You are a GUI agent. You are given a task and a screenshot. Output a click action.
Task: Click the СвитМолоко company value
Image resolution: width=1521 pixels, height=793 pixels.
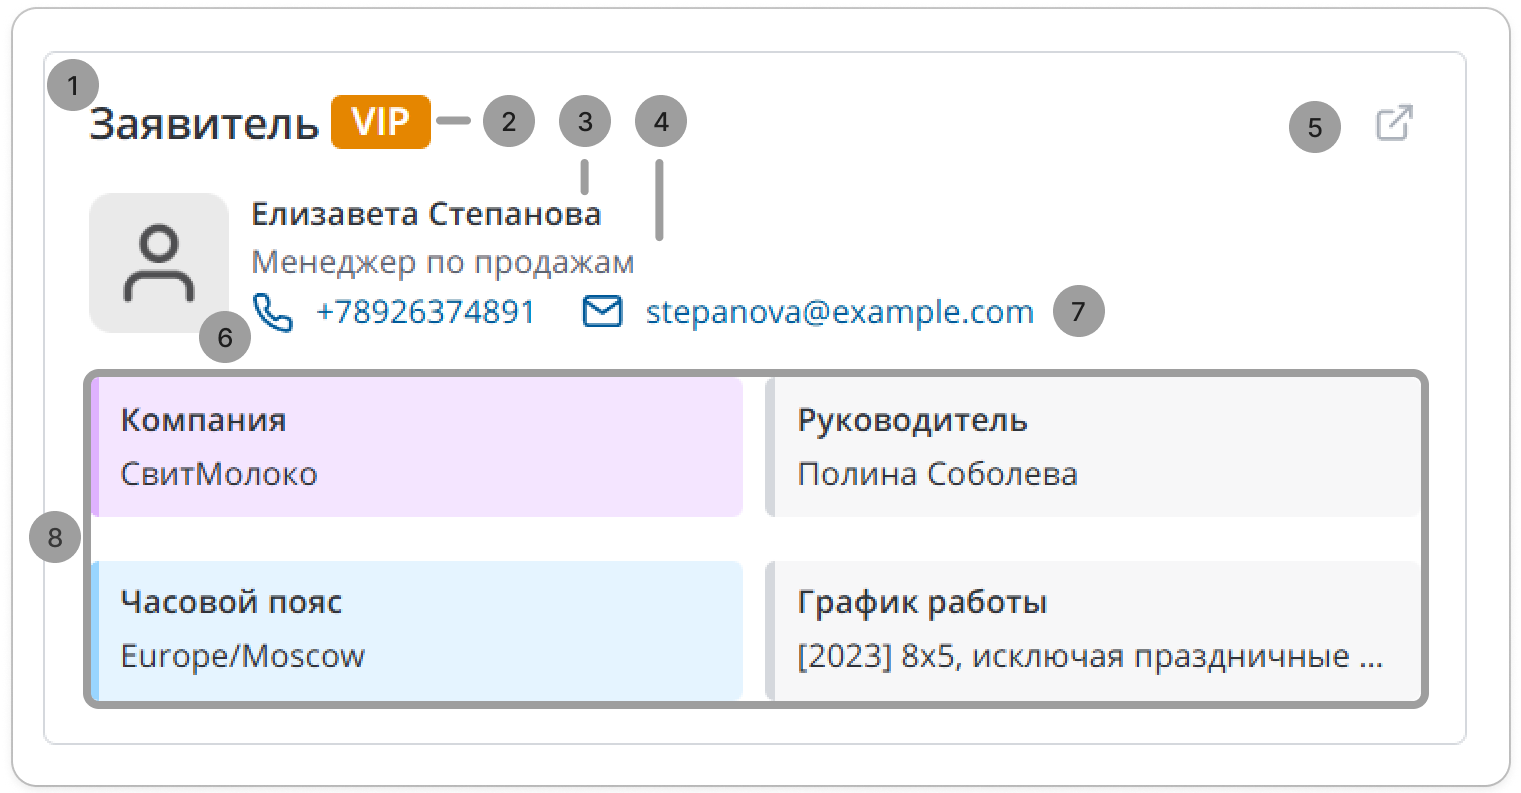(219, 473)
